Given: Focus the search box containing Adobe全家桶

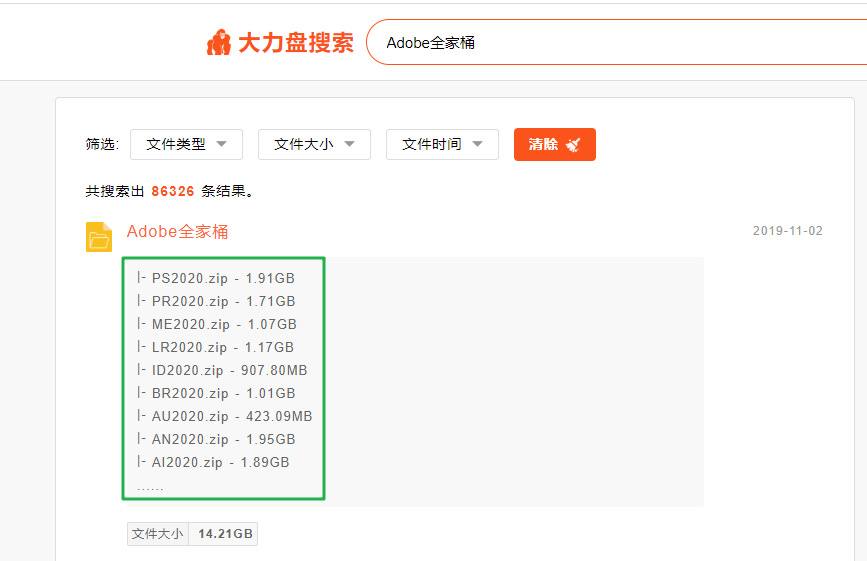Looking at the screenshot, I should point(617,43).
